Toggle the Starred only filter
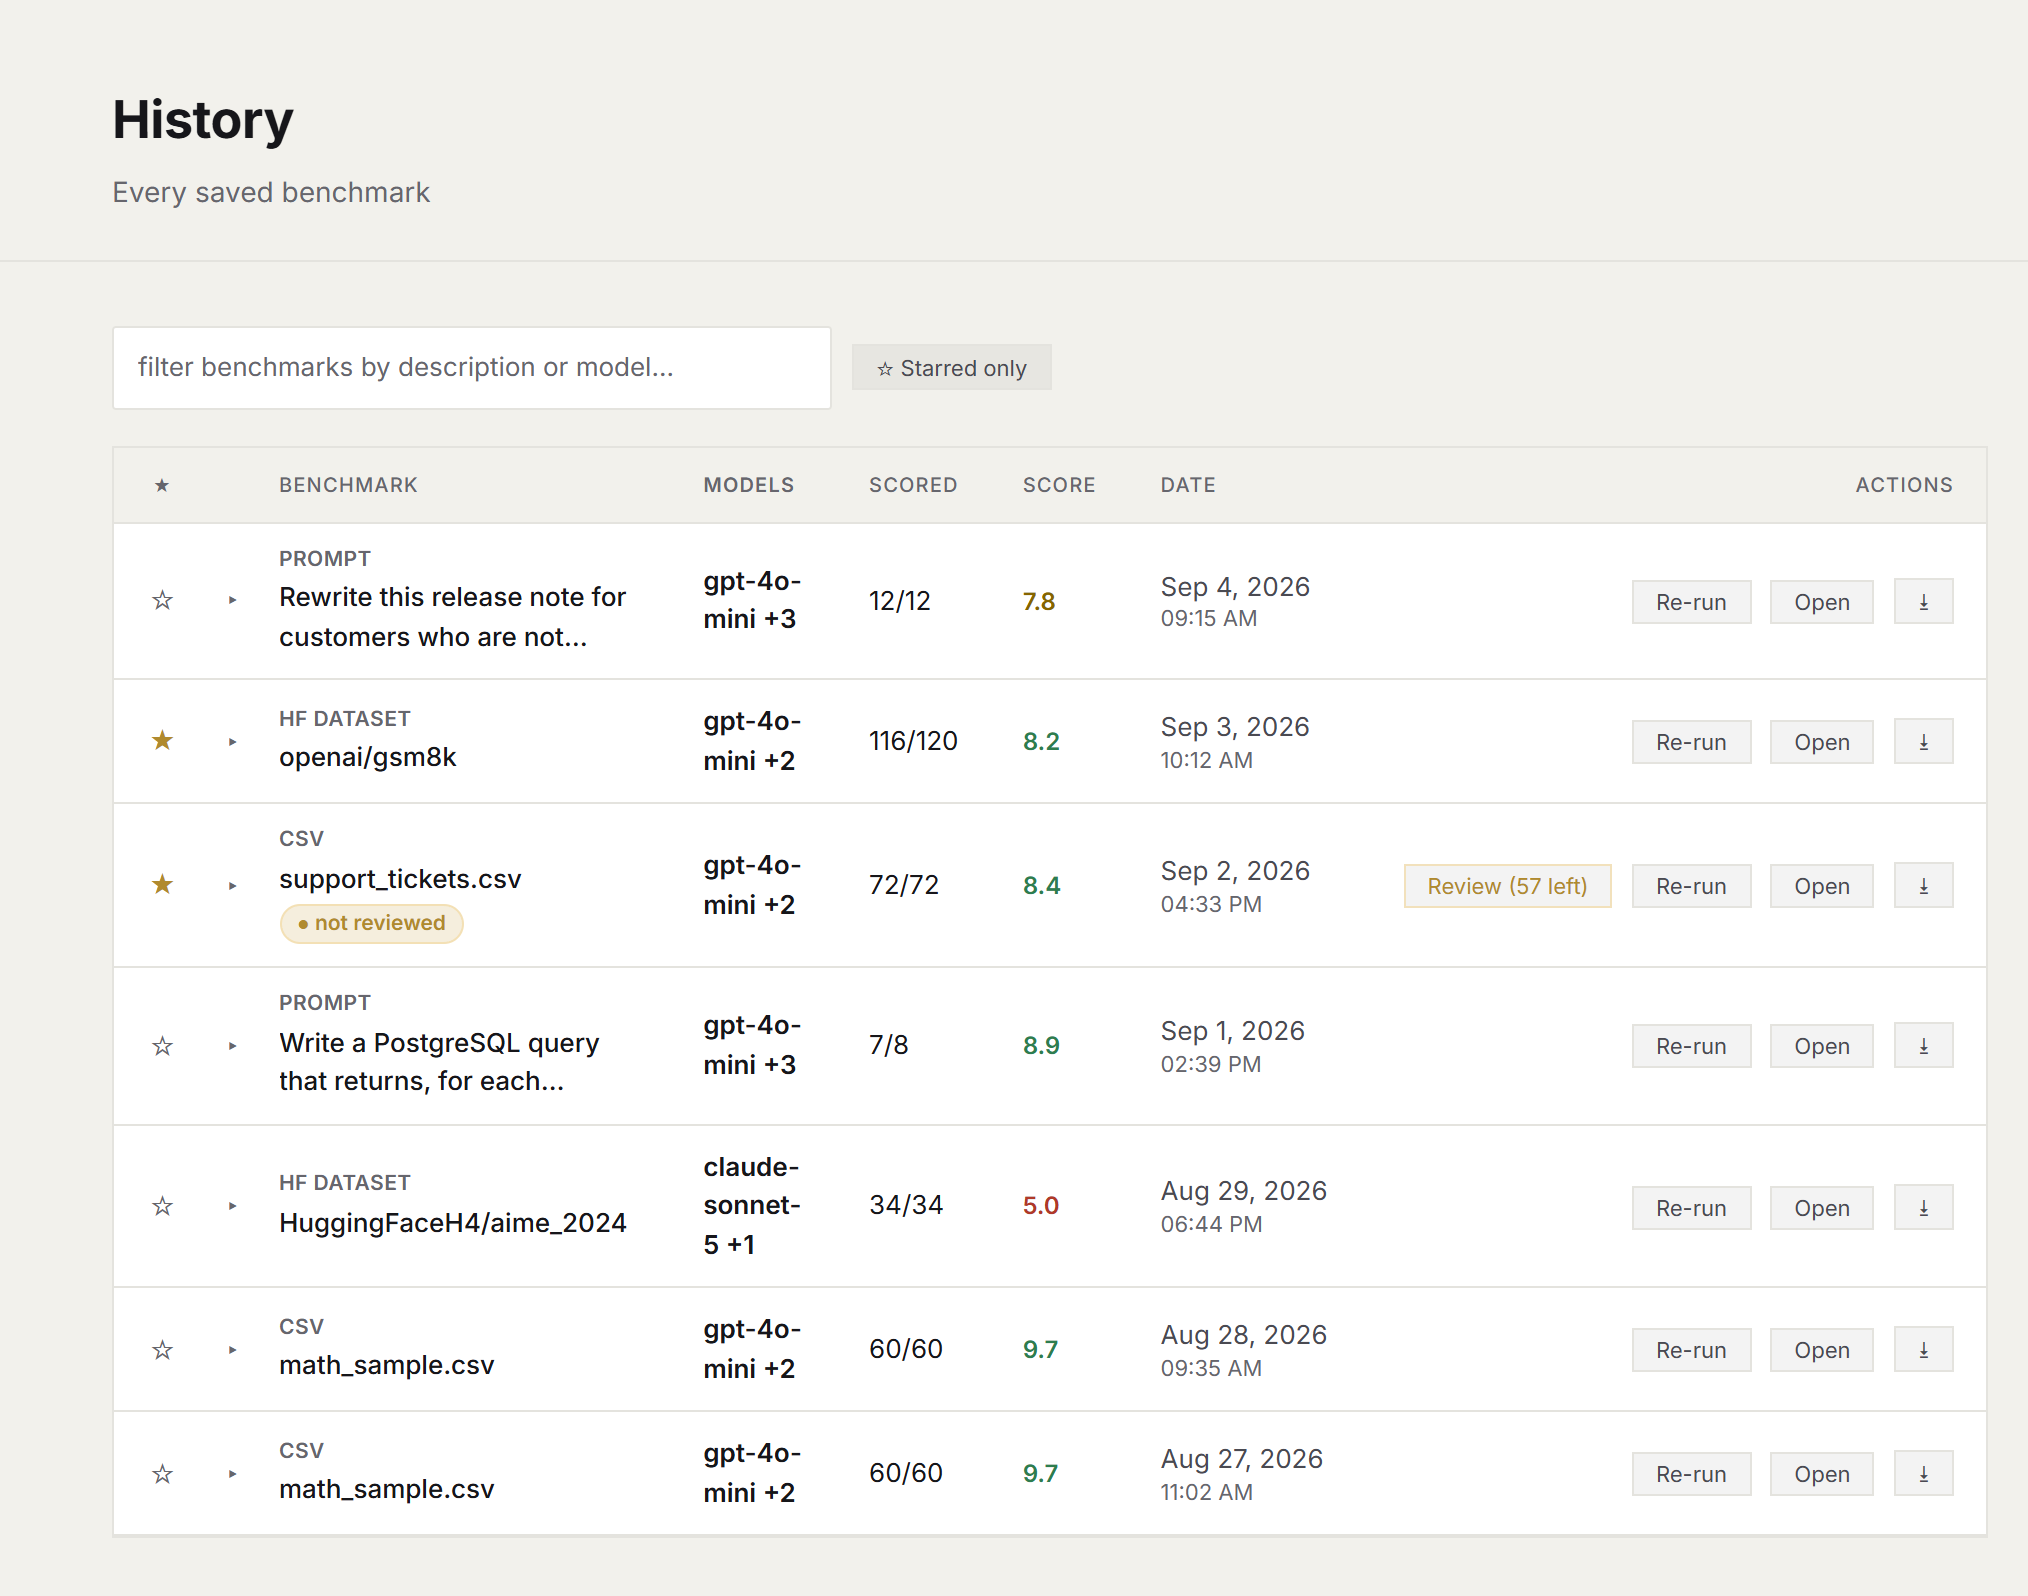Viewport: 2028px width, 1596px height. (951, 368)
